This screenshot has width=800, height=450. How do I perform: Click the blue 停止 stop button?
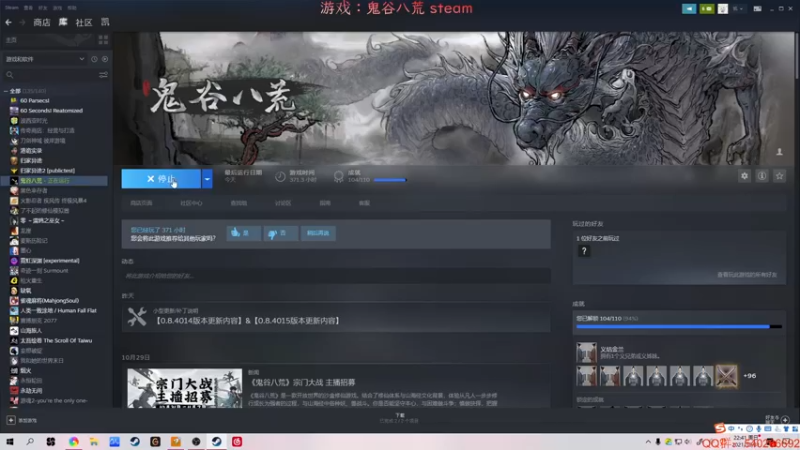[161, 179]
